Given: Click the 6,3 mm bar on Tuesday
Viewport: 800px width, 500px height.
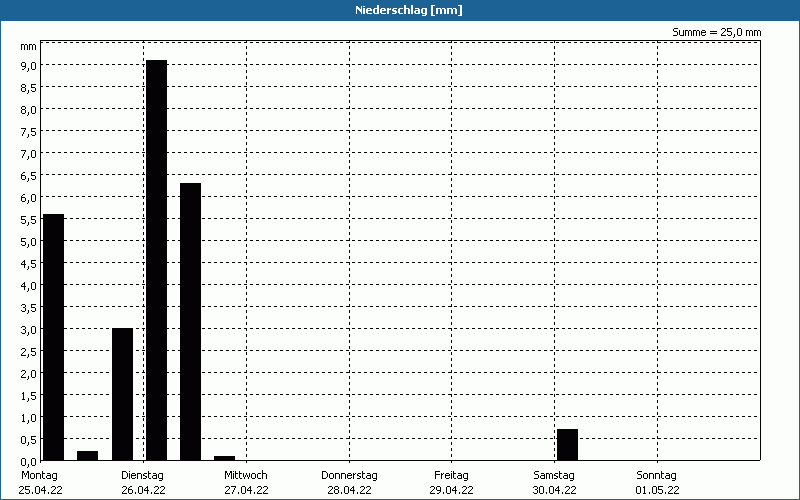Looking at the screenshot, I should pos(190,322).
